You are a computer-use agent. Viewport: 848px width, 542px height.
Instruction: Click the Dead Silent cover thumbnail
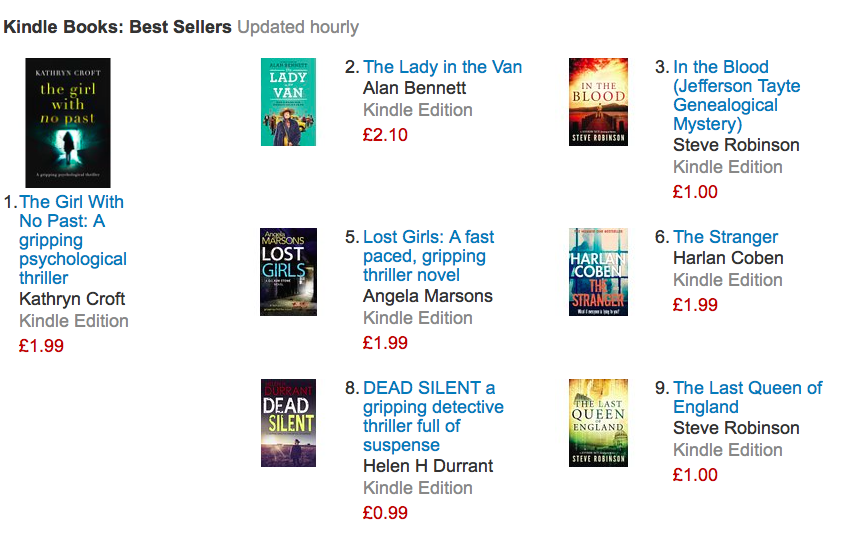(288, 423)
